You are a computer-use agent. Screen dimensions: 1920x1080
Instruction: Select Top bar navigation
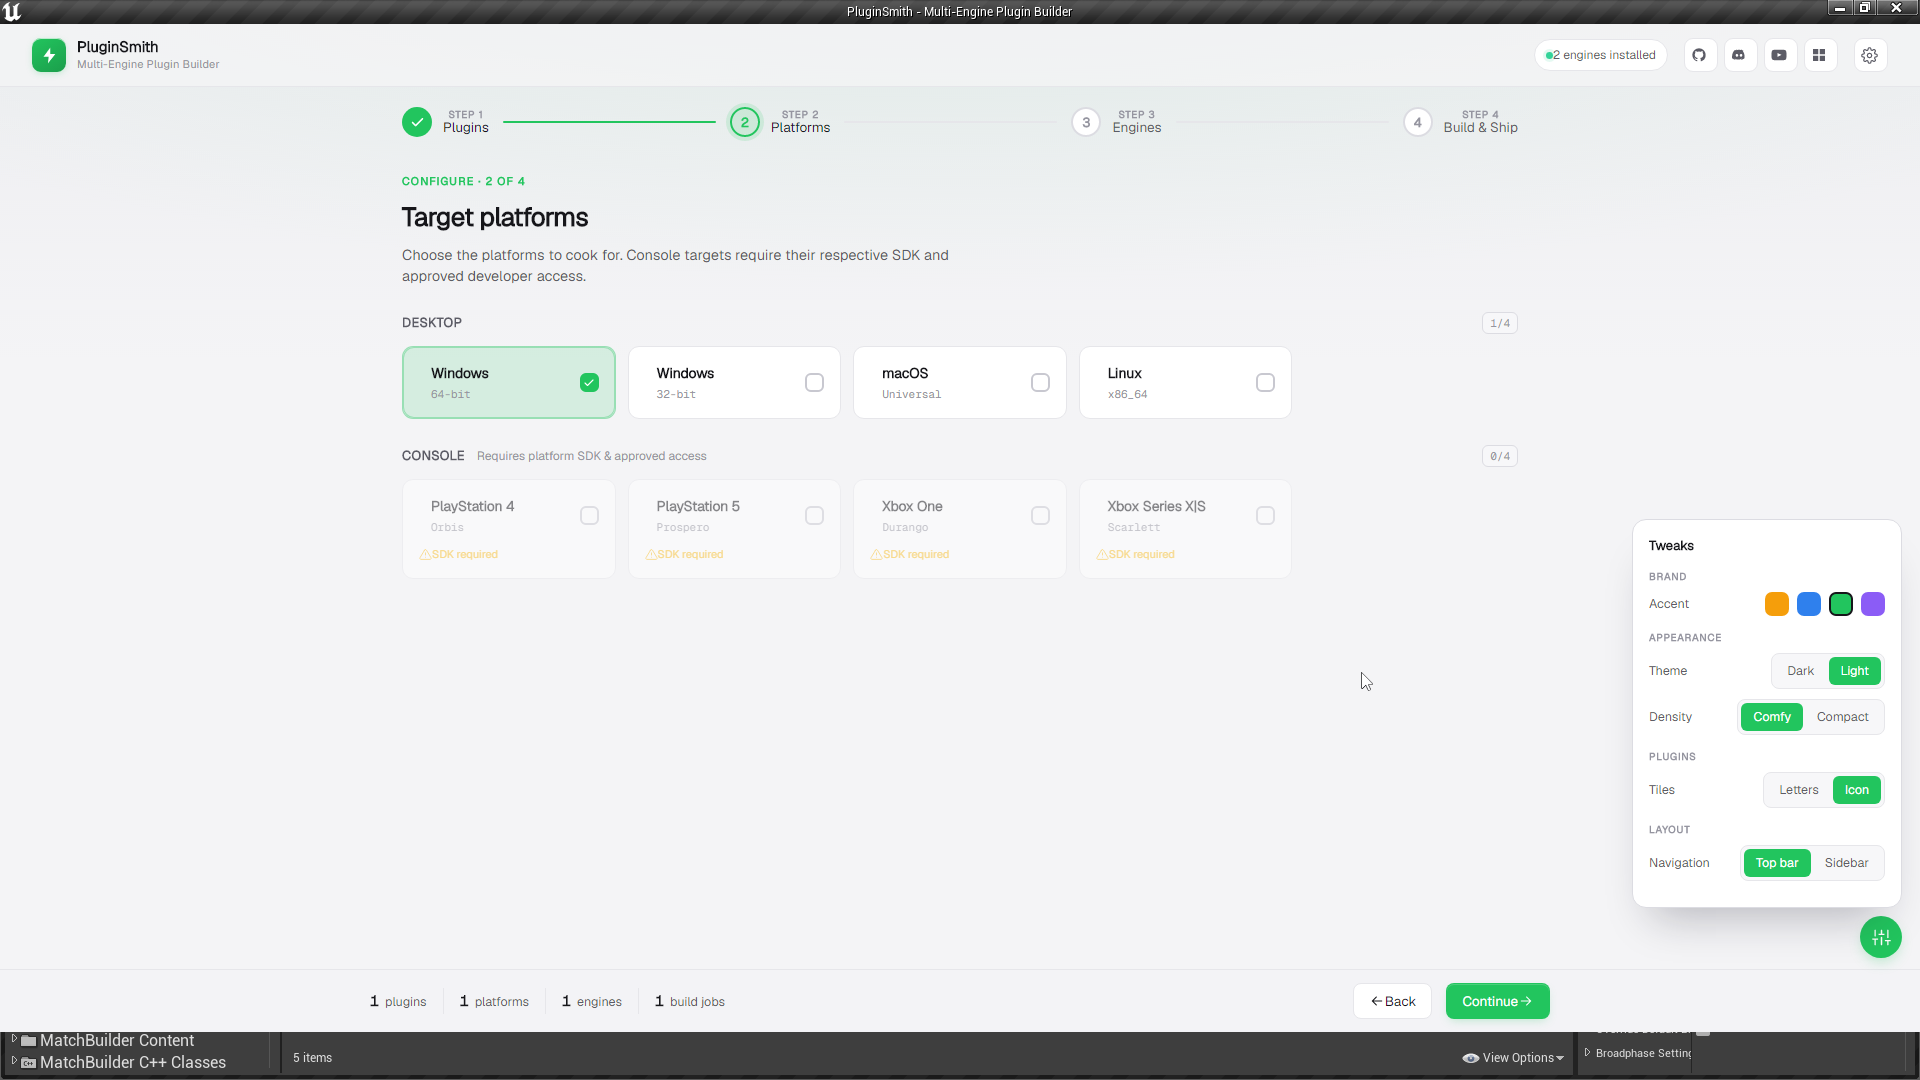point(1777,863)
